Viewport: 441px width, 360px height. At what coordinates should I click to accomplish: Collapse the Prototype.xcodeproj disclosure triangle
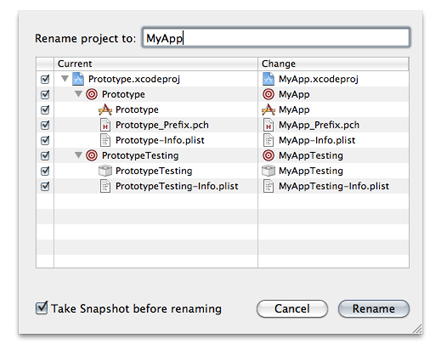(65, 79)
